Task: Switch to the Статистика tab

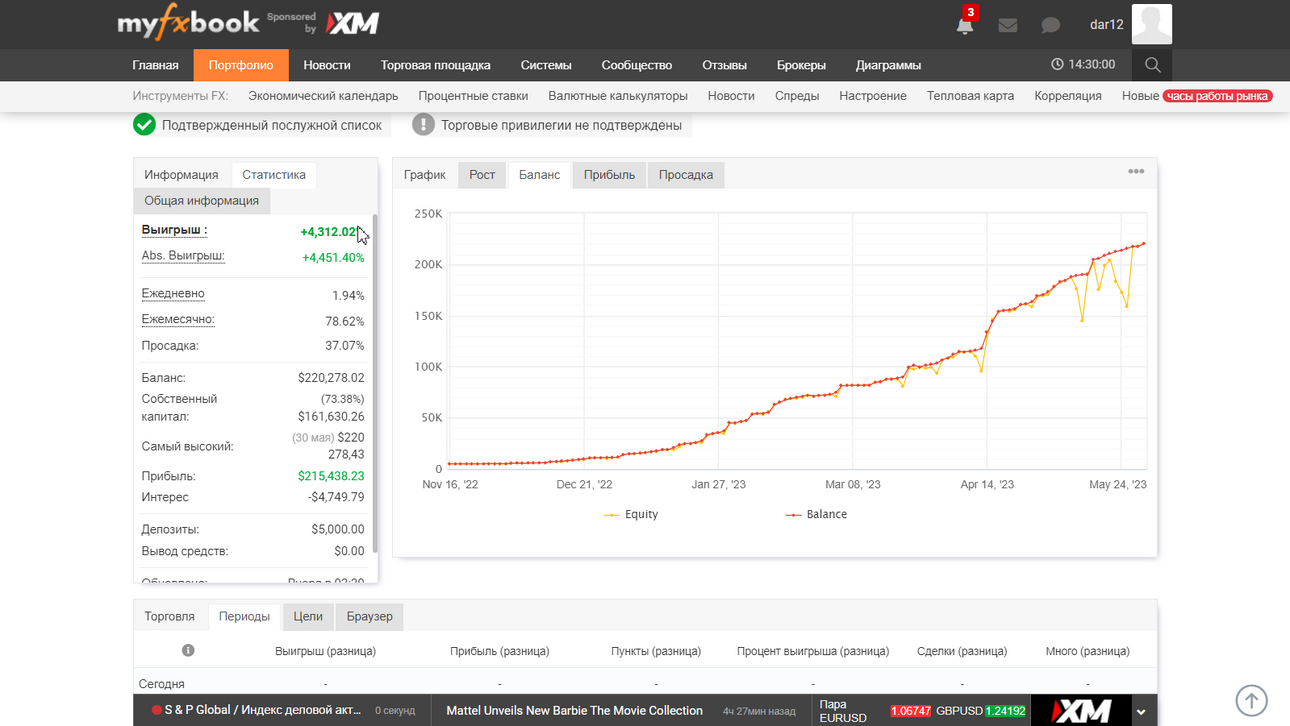Action: click(x=274, y=175)
